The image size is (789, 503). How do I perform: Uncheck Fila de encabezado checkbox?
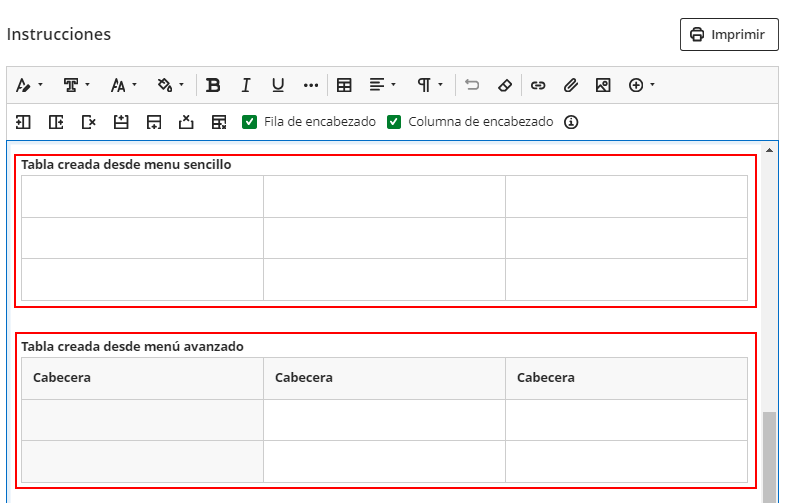coord(250,122)
